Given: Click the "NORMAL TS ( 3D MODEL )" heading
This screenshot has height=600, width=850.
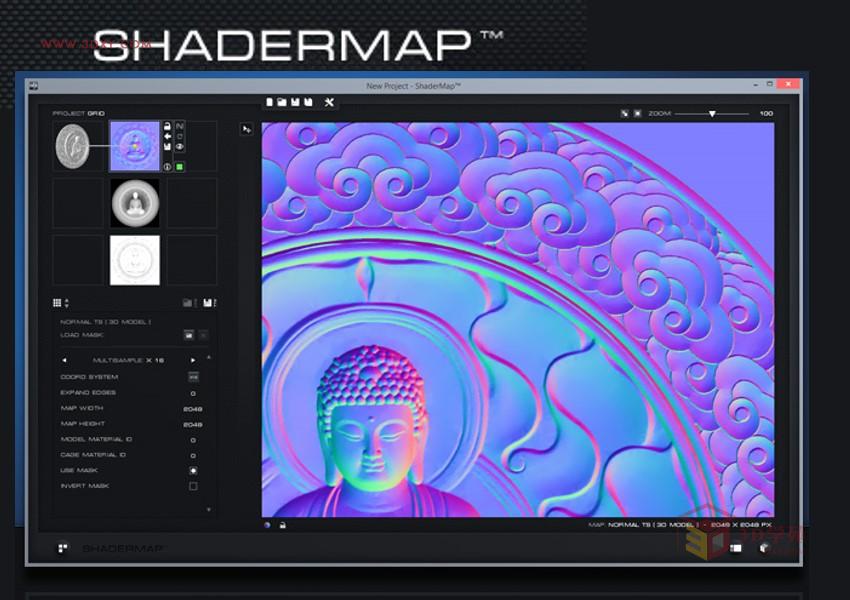Looking at the screenshot, I should point(106,322).
